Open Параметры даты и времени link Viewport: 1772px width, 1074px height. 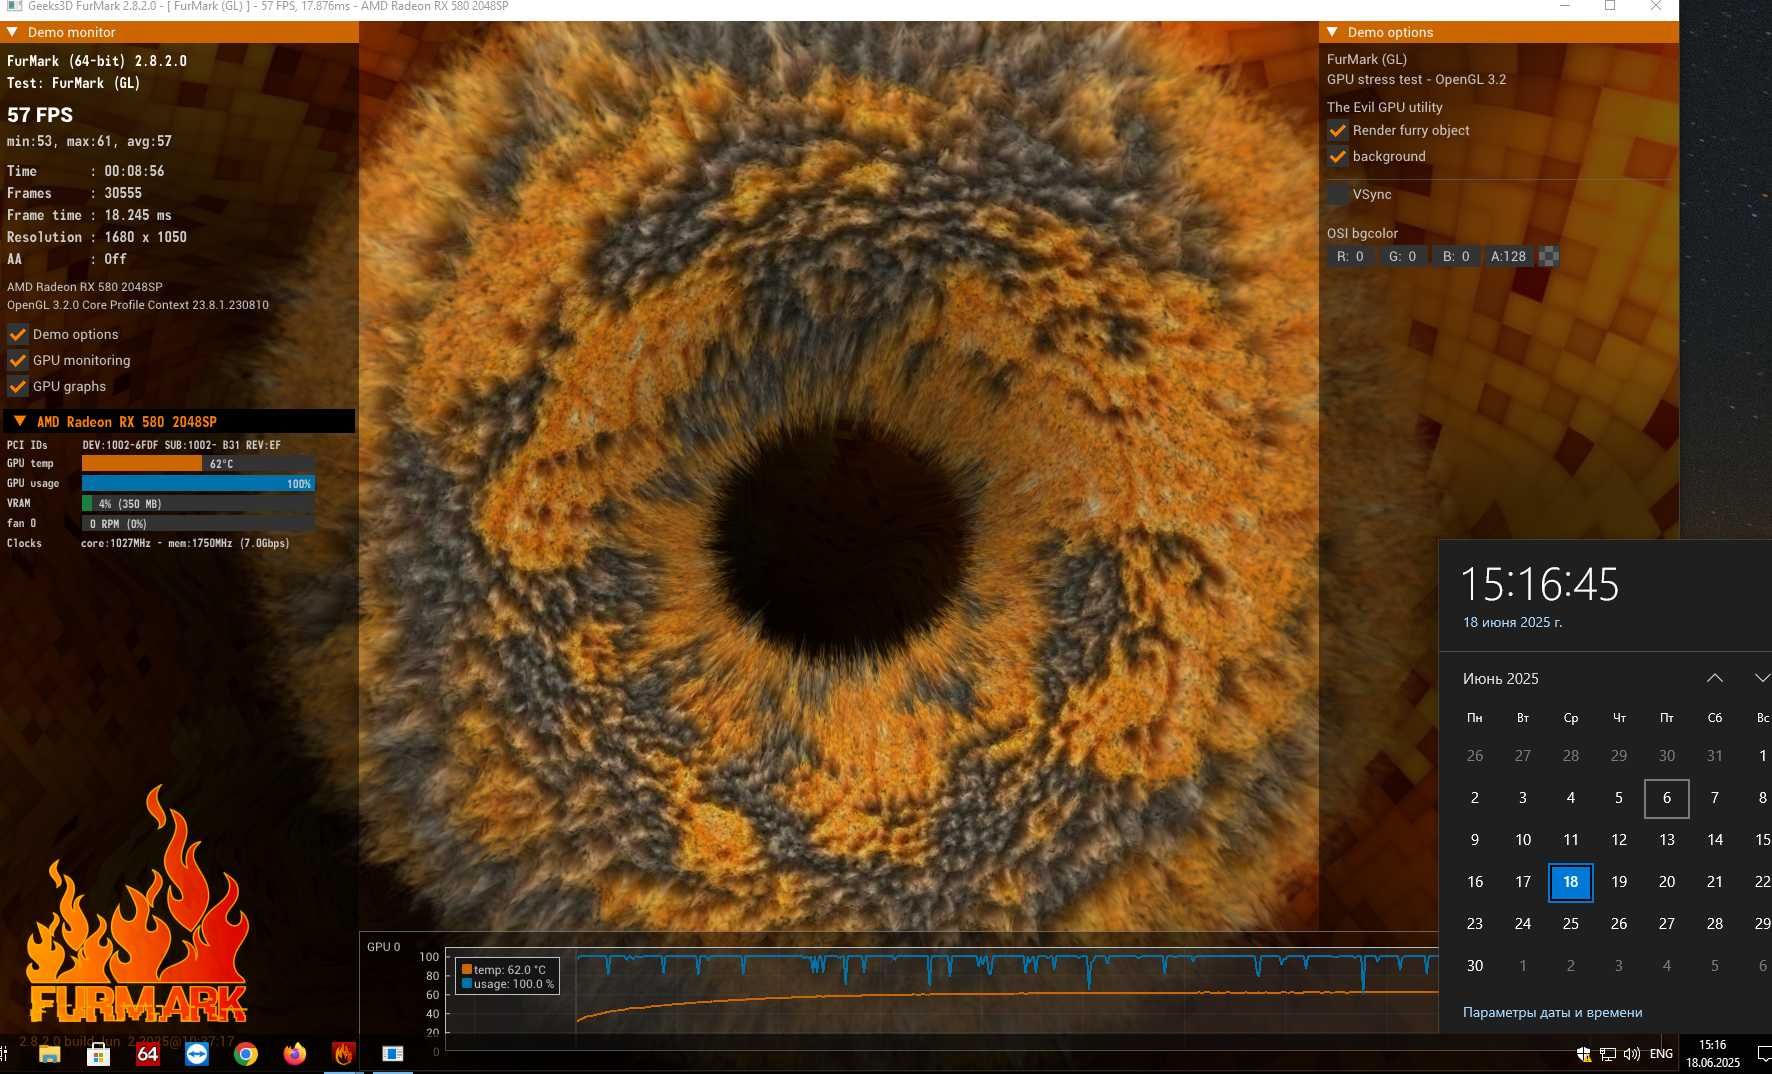click(1552, 1012)
